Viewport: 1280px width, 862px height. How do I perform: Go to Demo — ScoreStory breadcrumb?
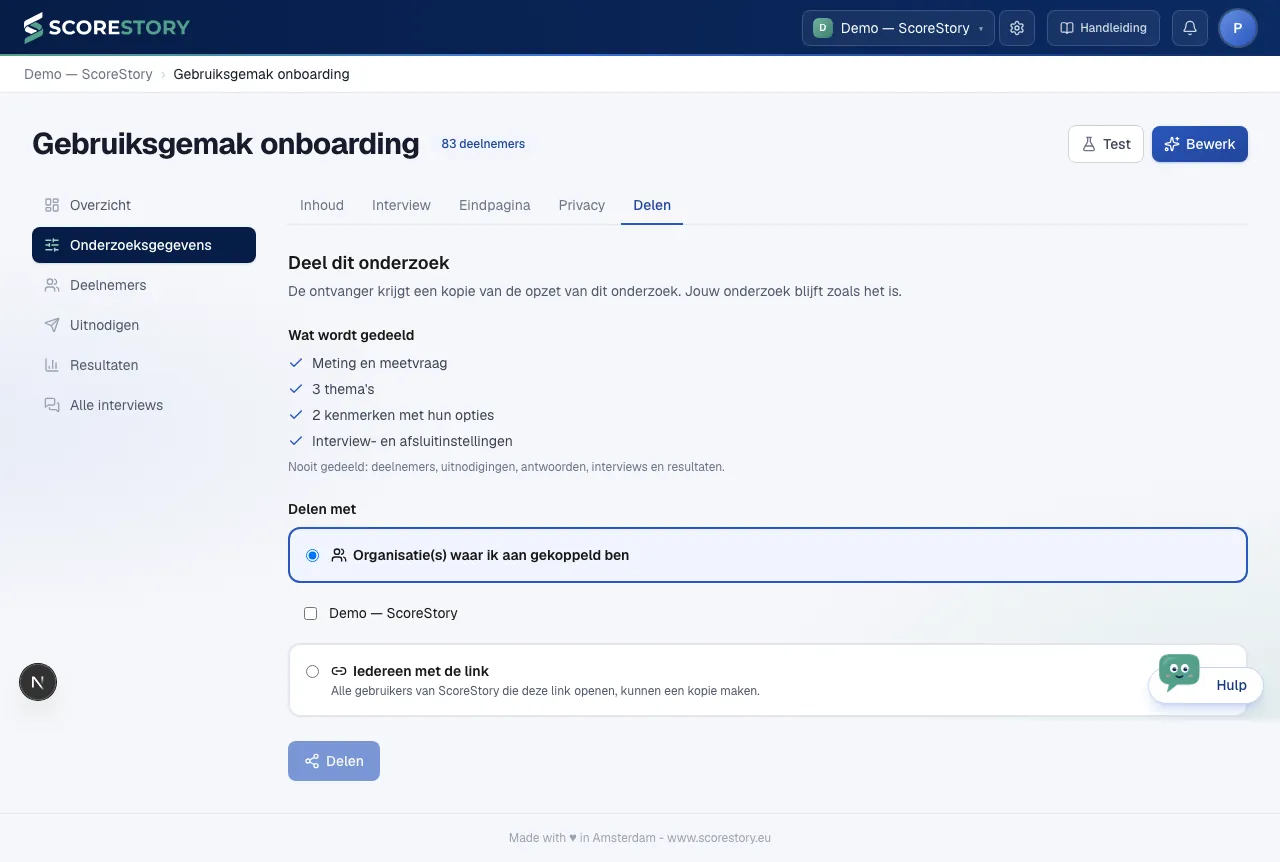point(88,74)
